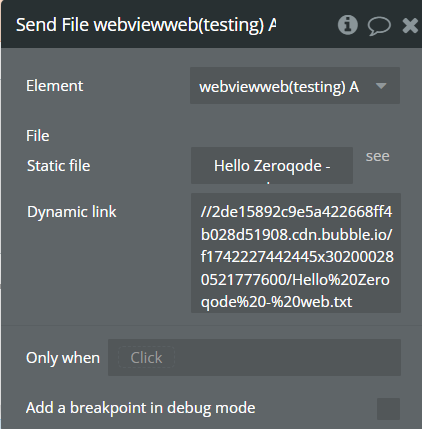Click the Dynamic link label

click(72, 212)
